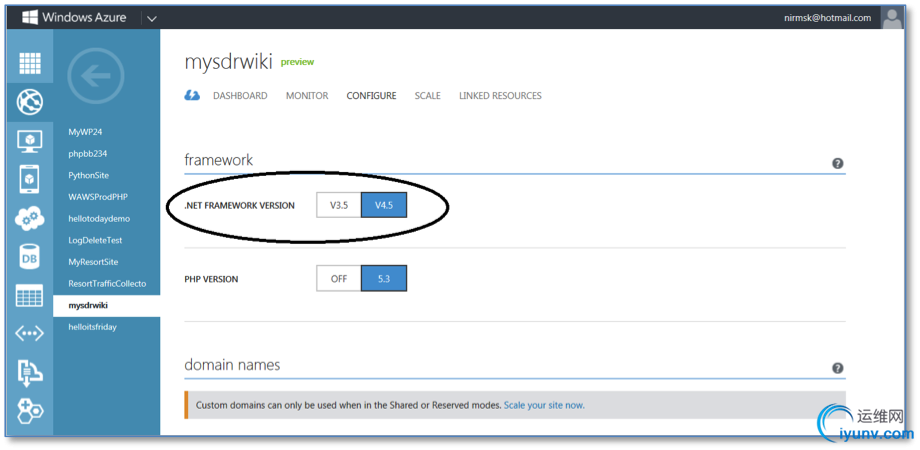This screenshot has height=450, width=920.
Task: Set .NET Framework version to V4.5
Action: [384, 205]
